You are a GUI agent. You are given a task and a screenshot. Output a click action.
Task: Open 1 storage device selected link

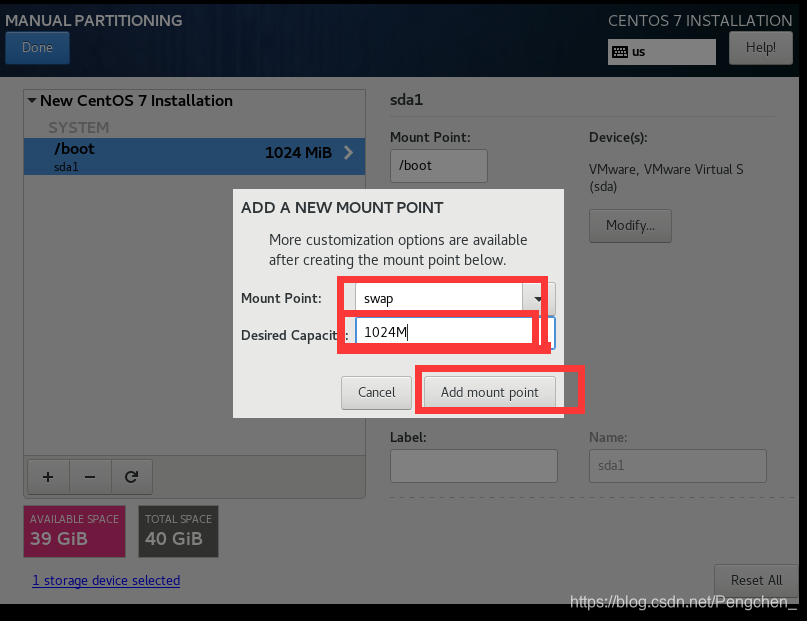(106, 580)
